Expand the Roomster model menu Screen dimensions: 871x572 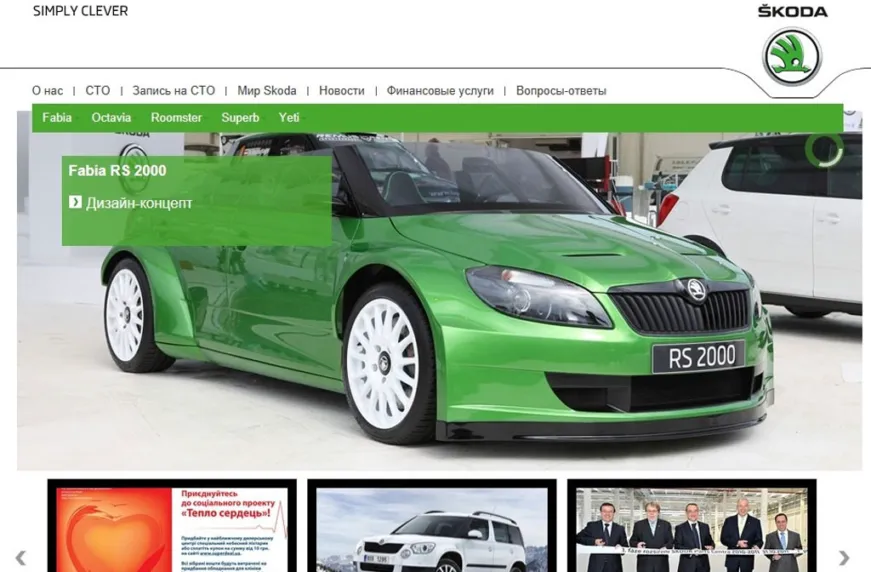click(x=176, y=118)
